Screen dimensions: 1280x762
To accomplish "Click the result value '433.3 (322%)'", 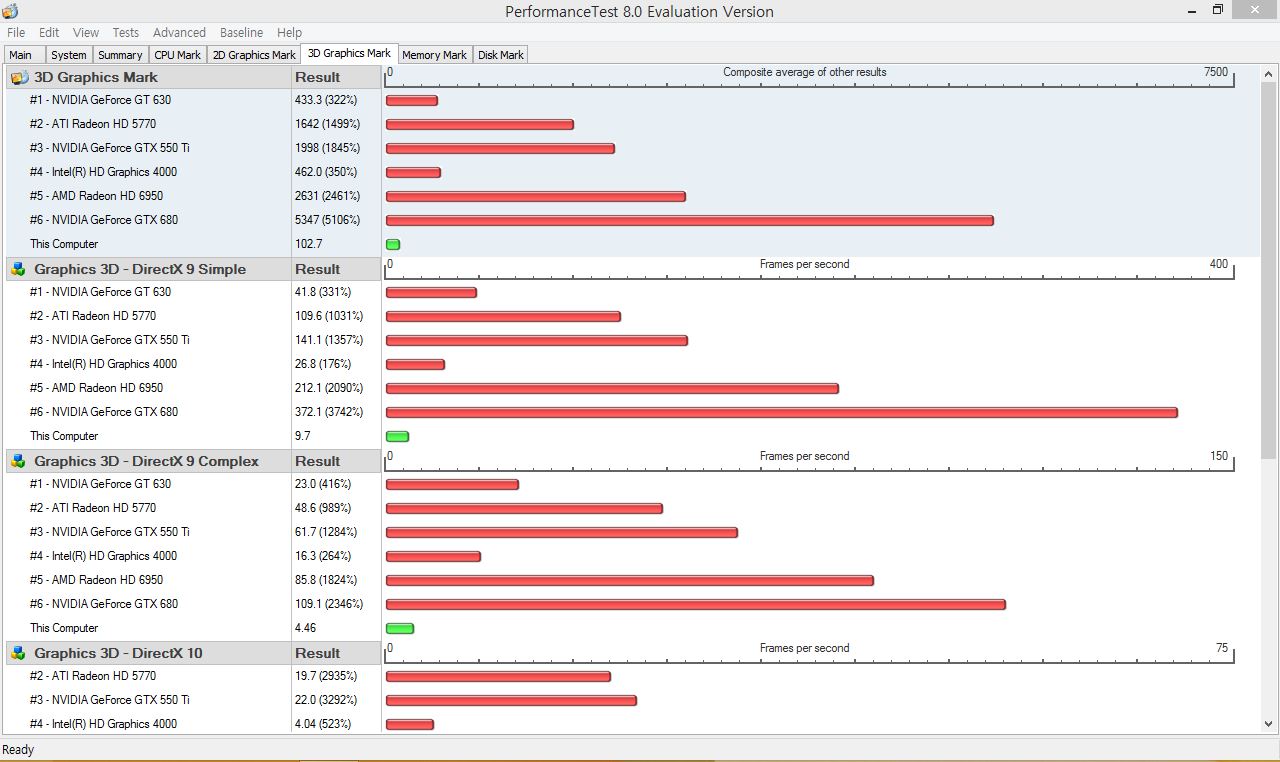I will [x=325, y=100].
